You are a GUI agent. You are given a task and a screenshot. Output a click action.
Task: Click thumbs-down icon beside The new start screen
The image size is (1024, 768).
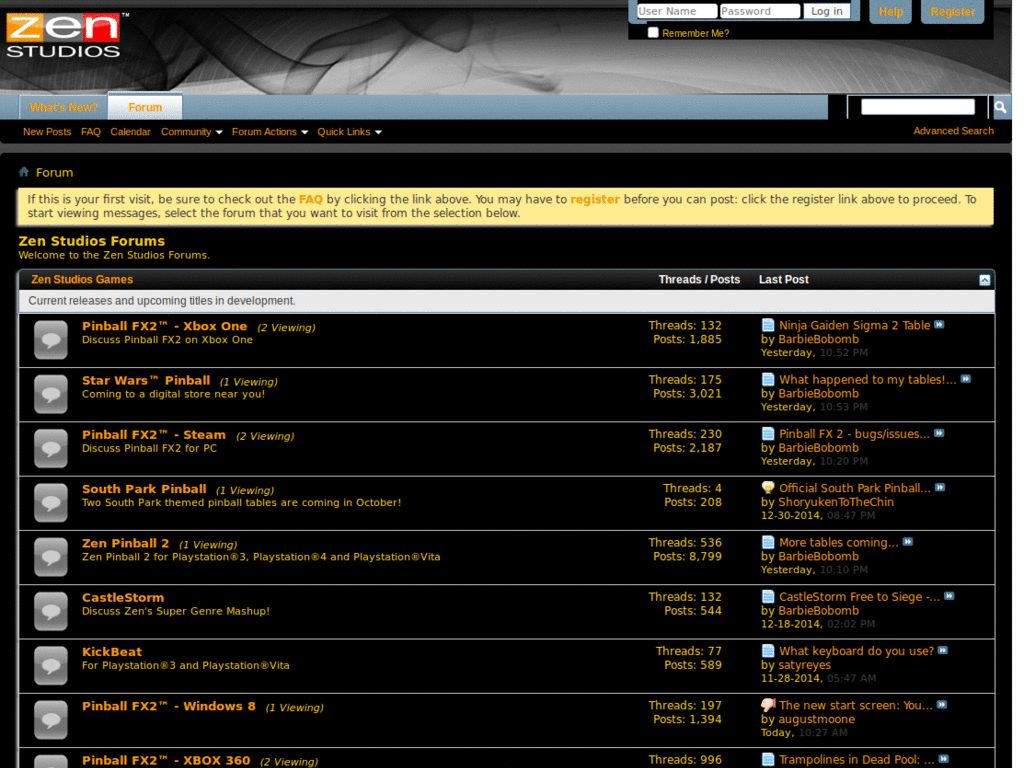(768, 705)
